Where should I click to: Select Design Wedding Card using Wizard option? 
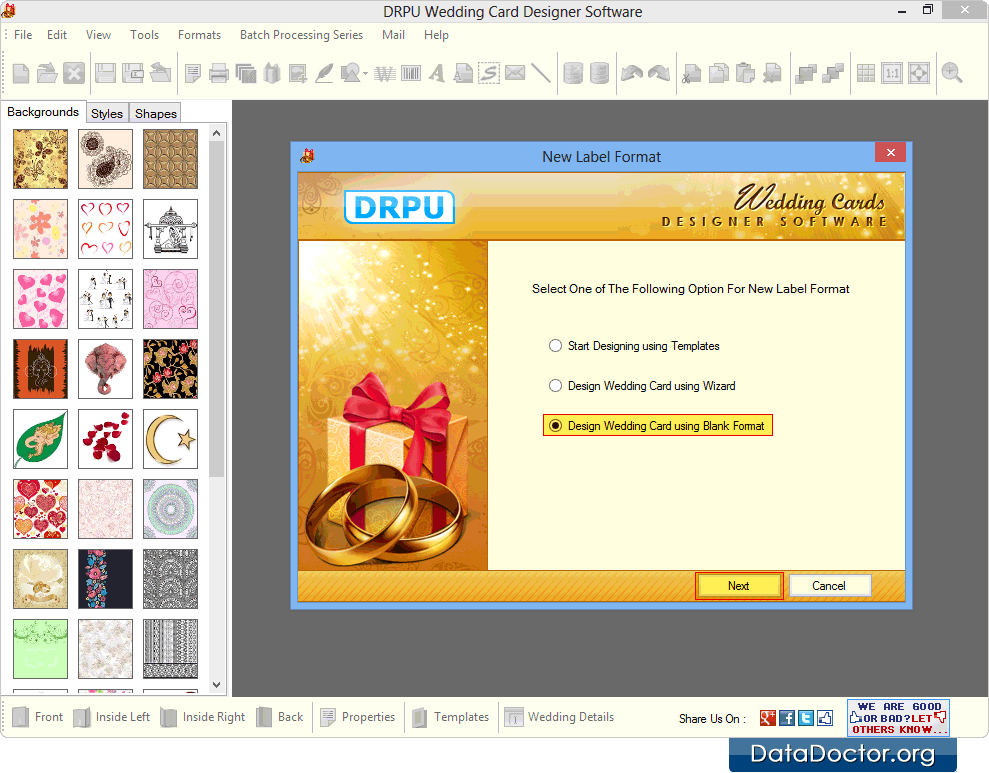click(x=642, y=386)
